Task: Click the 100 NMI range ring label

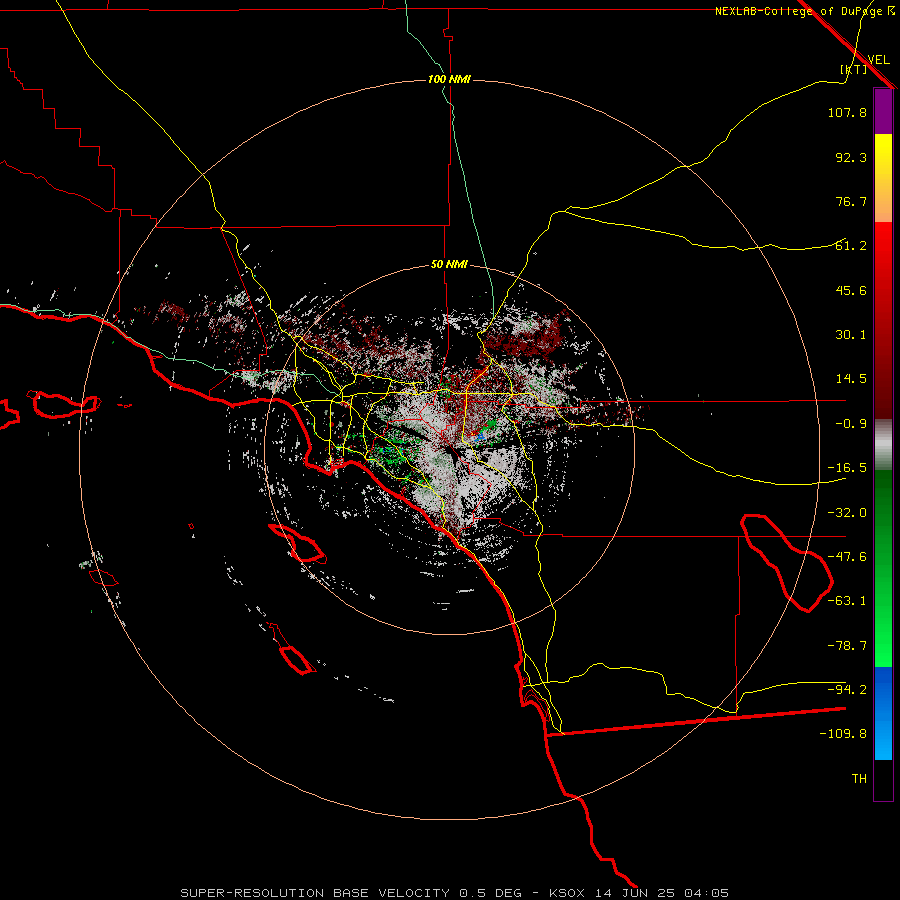Action: (449, 79)
